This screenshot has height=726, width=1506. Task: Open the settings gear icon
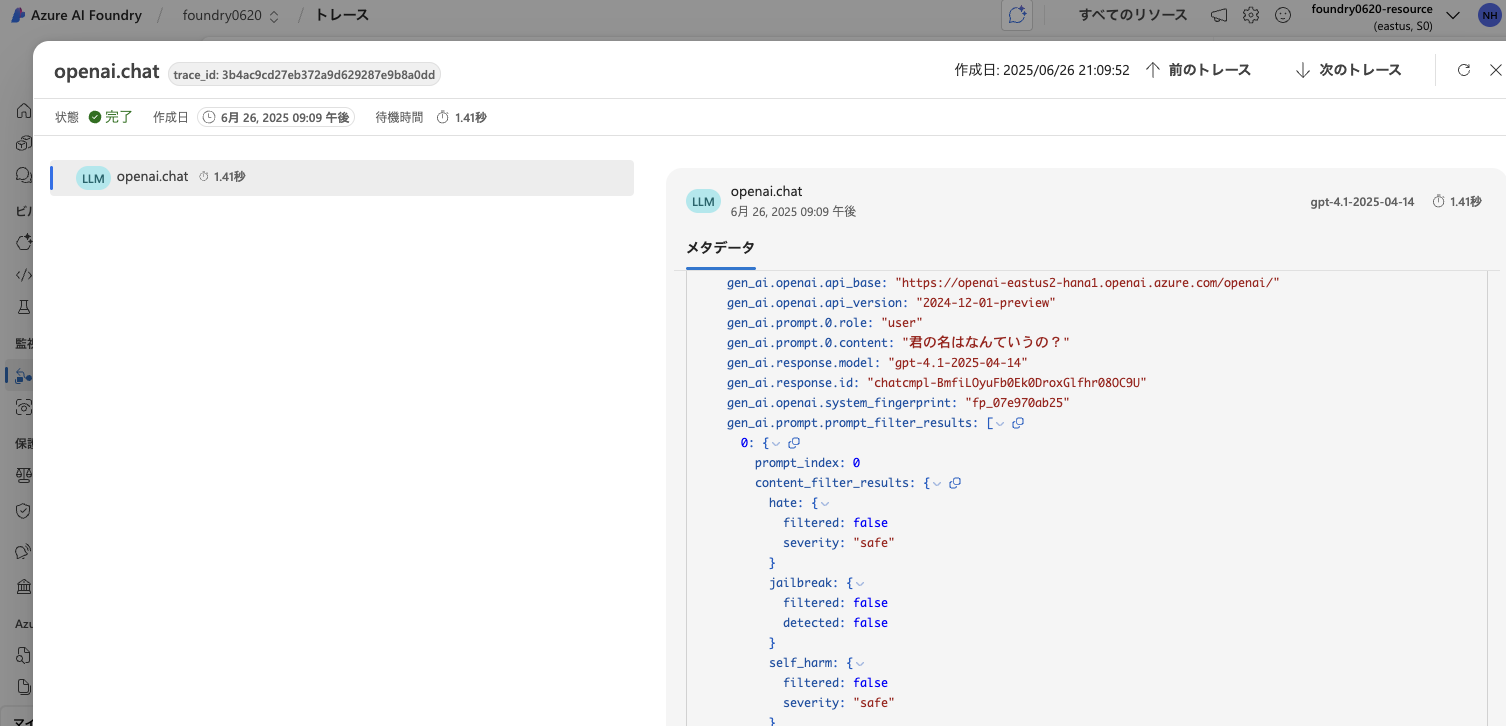tap(1251, 15)
